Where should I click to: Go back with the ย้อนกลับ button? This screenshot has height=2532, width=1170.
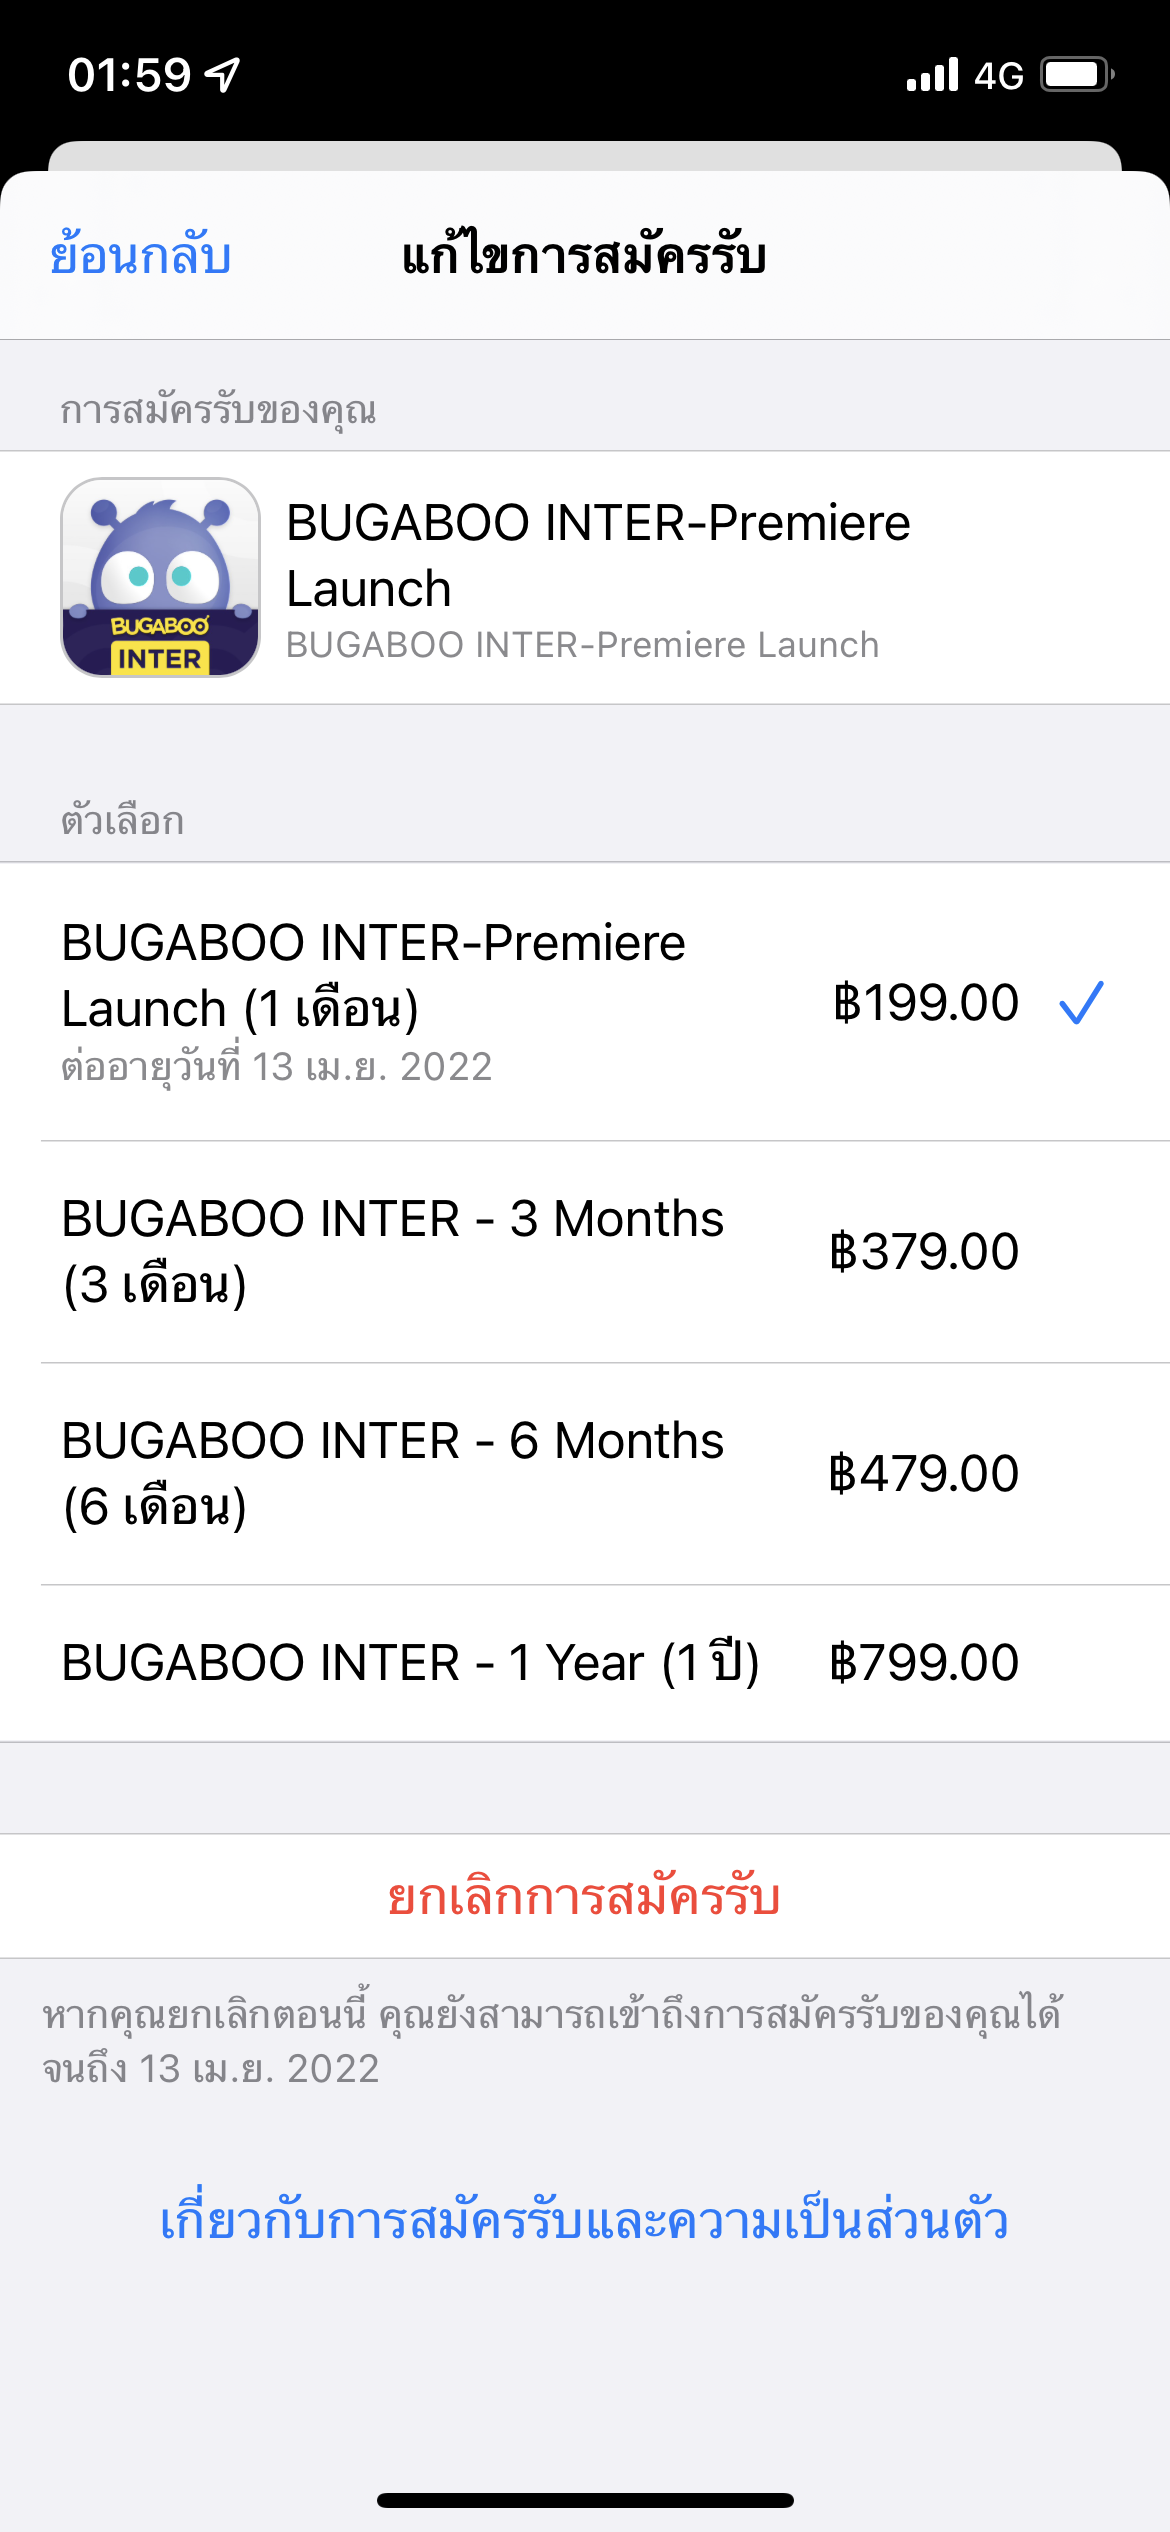point(141,256)
